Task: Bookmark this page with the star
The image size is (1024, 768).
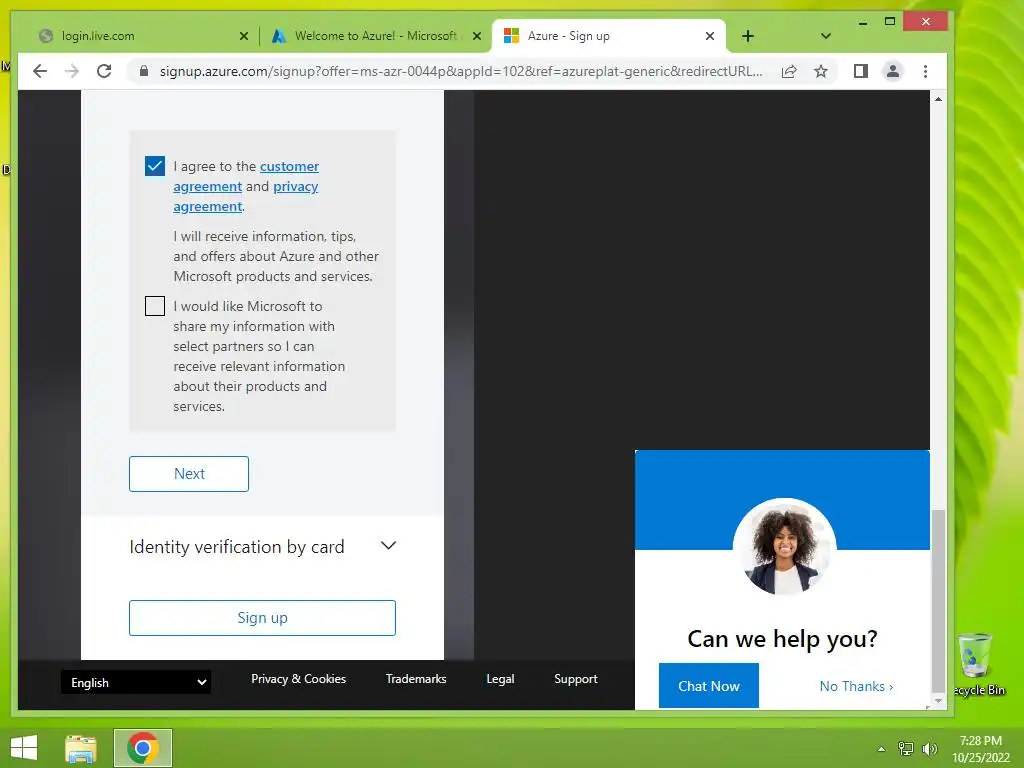Action: pyautogui.click(x=821, y=71)
